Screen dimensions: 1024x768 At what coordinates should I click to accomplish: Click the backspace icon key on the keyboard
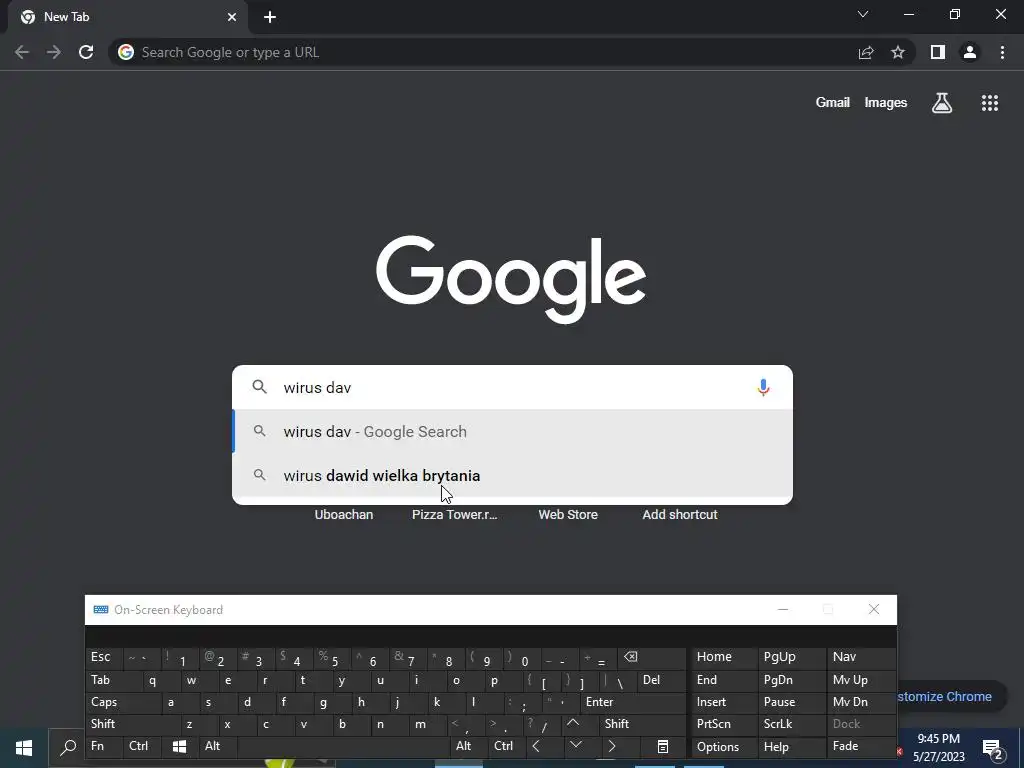[650, 657]
